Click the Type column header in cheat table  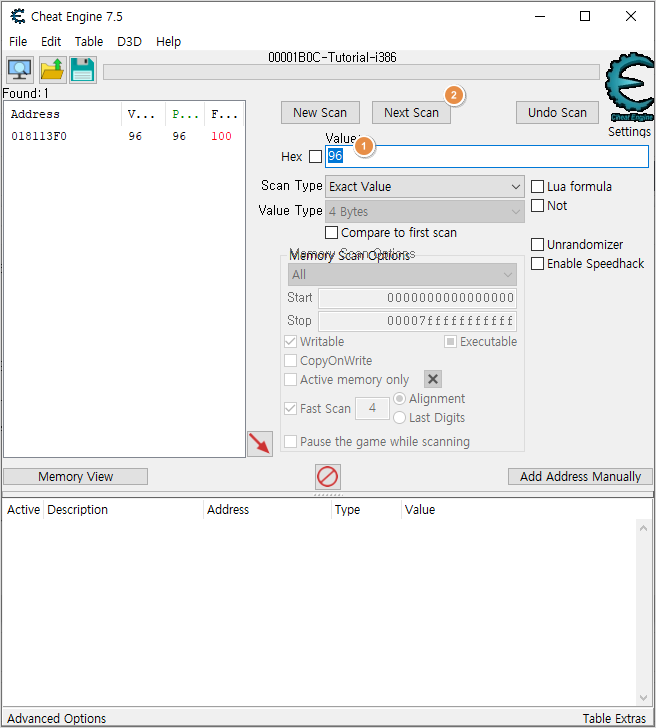pos(366,510)
